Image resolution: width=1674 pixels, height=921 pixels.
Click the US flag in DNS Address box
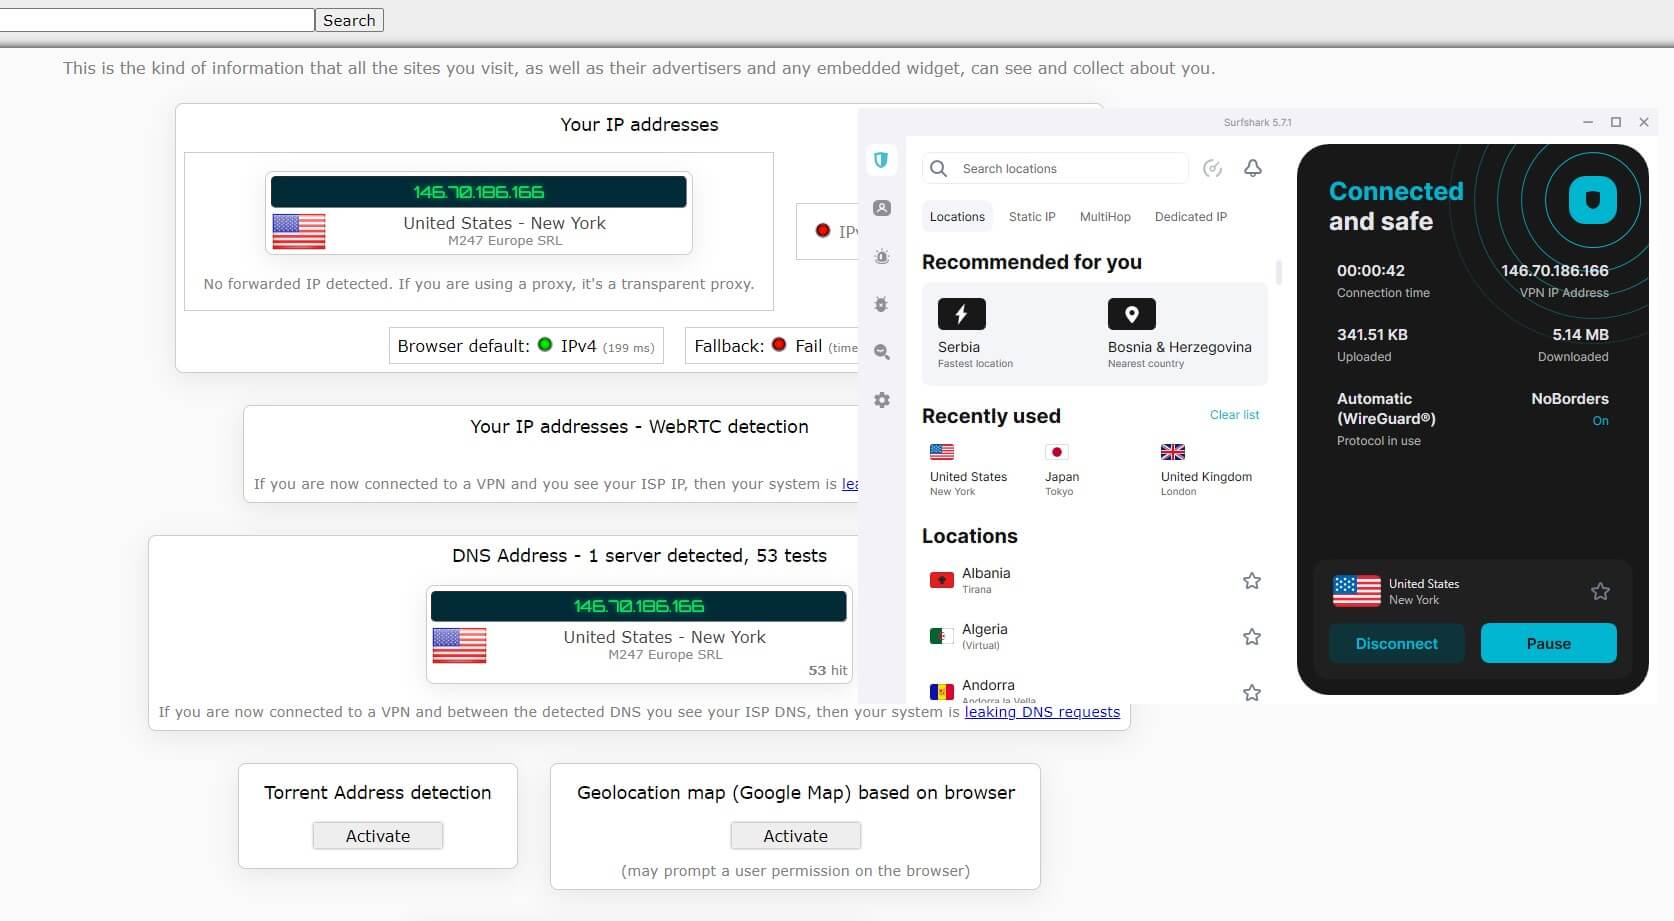click(459, 645)
